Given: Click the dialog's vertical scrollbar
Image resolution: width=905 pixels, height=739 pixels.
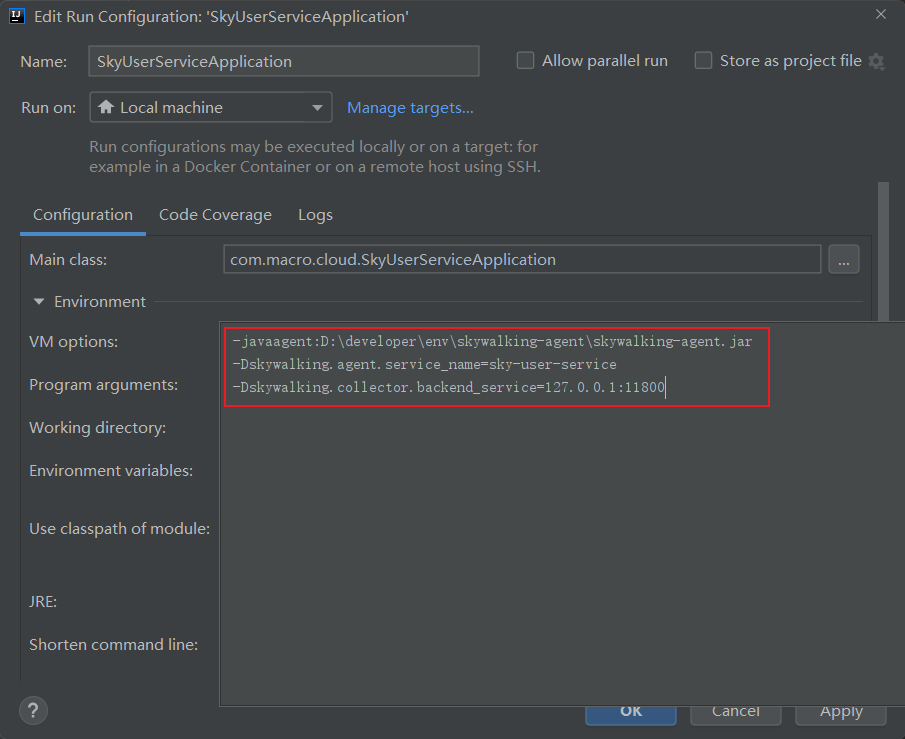Looking at the screenshot, I should tap(883, 250).
